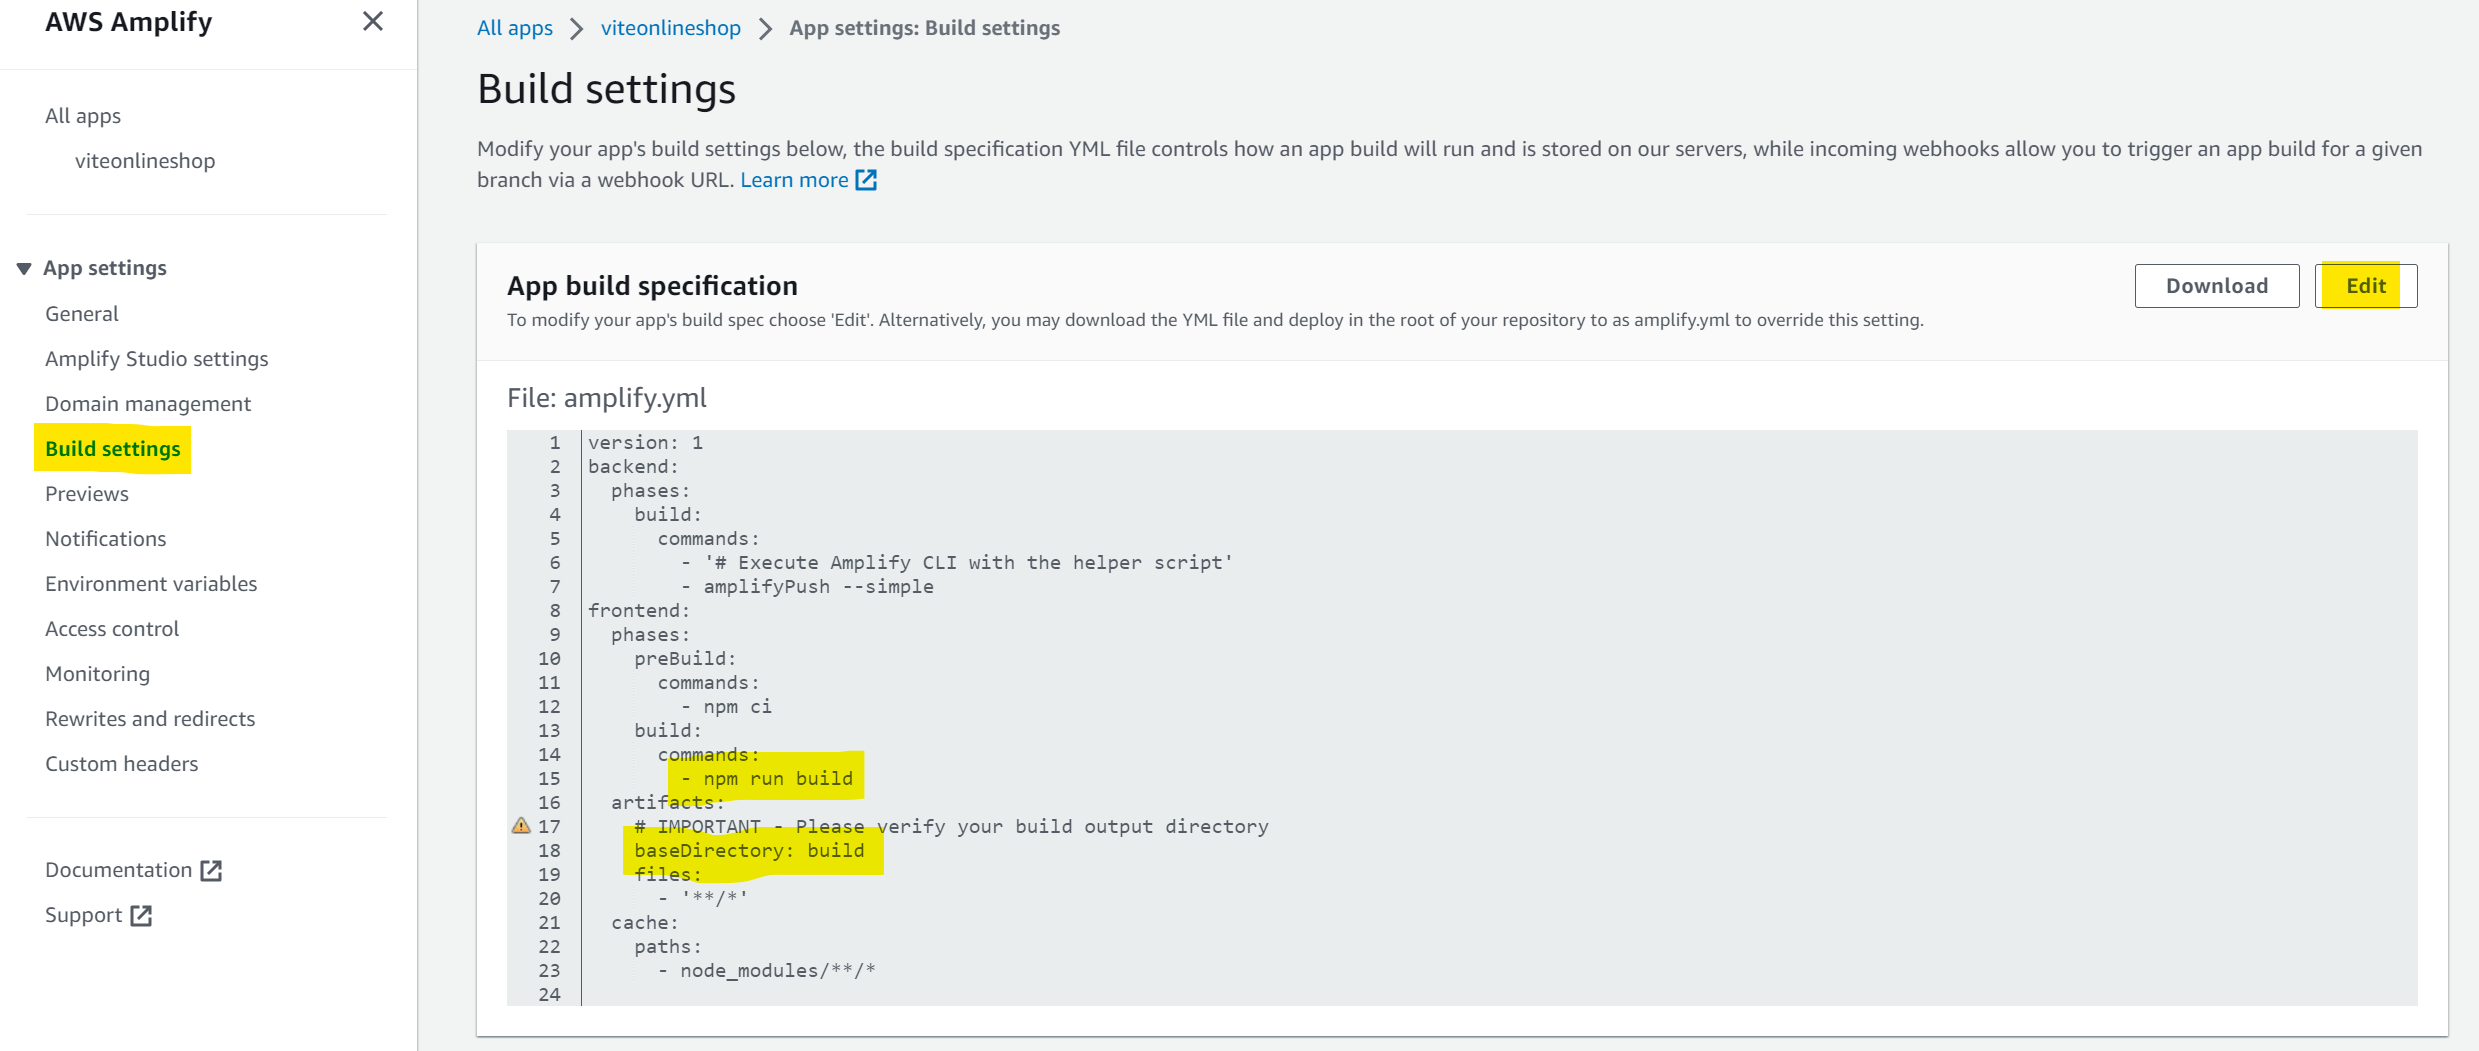Collapse the App settings section
Viewport: 2479px width, 1051px height.
(24, 268)
